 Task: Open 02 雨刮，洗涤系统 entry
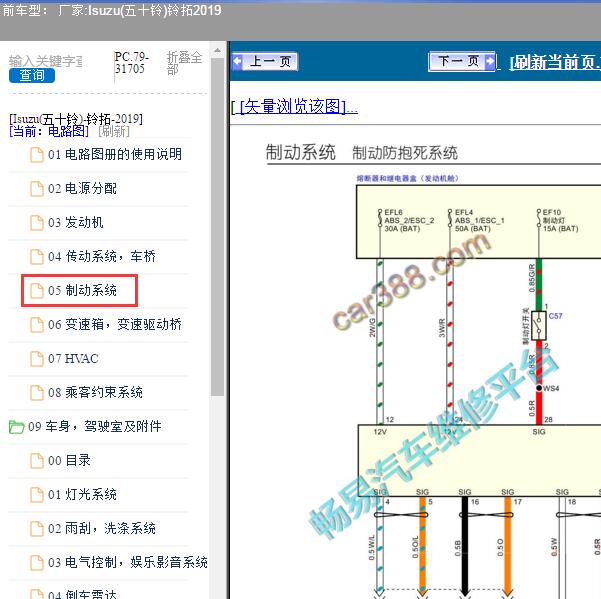(x=102, y=528)
